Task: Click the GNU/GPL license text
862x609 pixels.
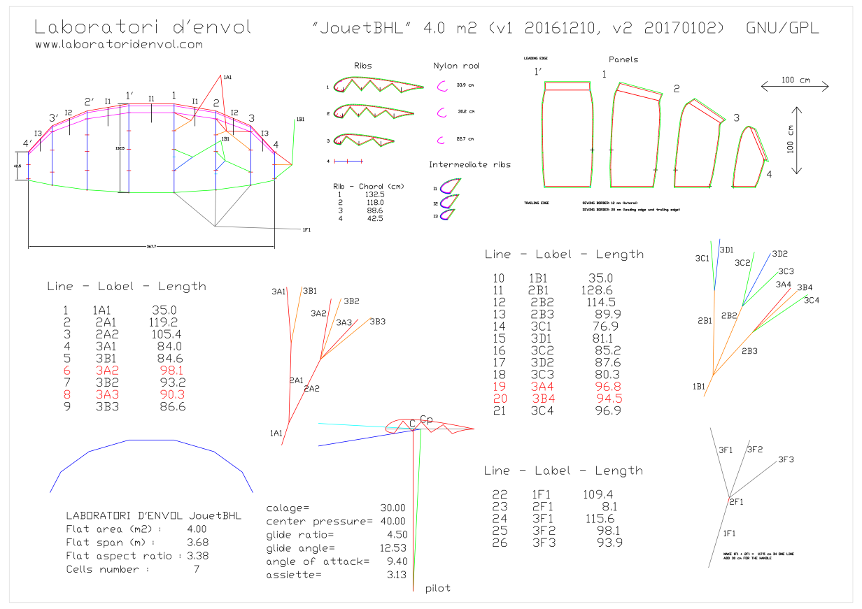Action: coord(782,28)
